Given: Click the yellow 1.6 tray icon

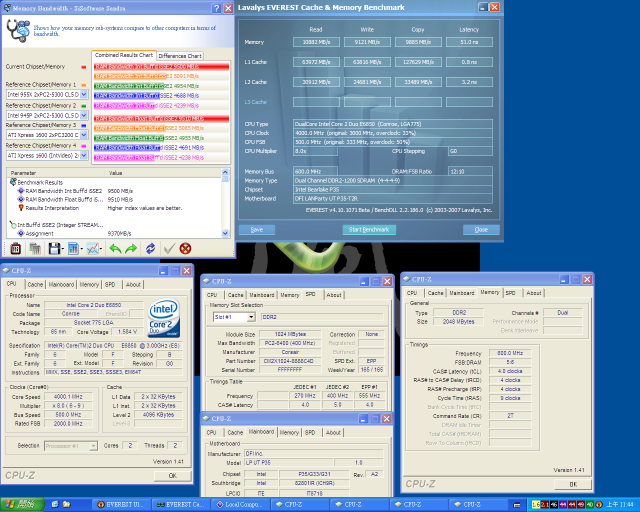Looking at the screenshot, I should click(536, 505).
